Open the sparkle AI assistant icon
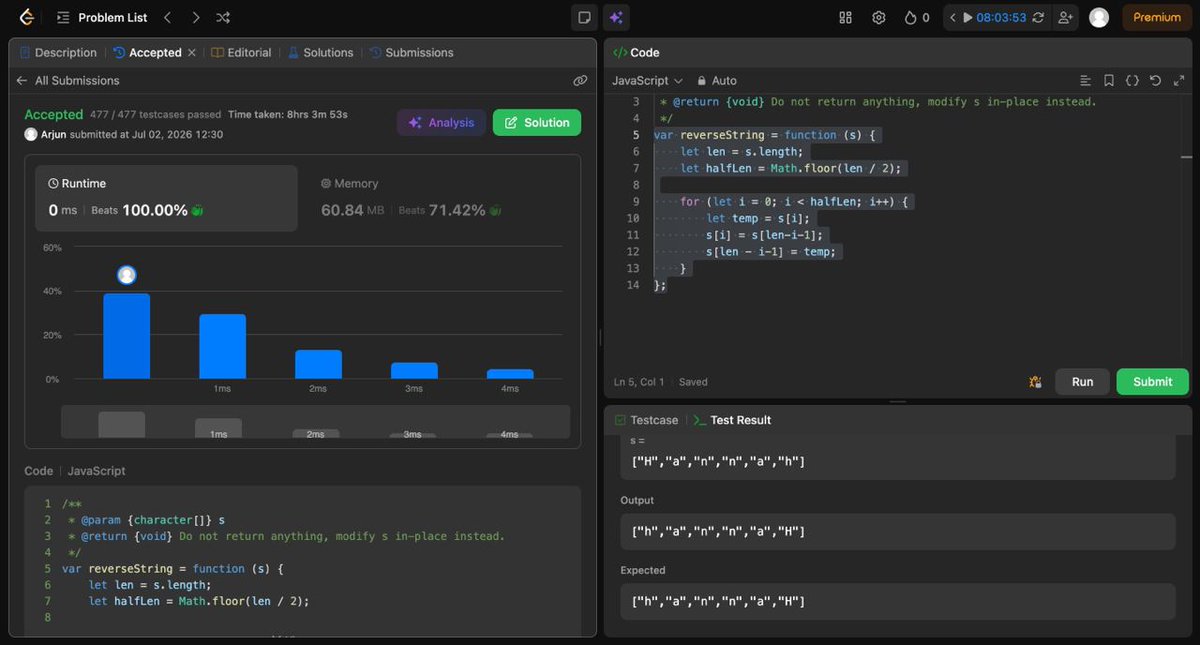 615,17
